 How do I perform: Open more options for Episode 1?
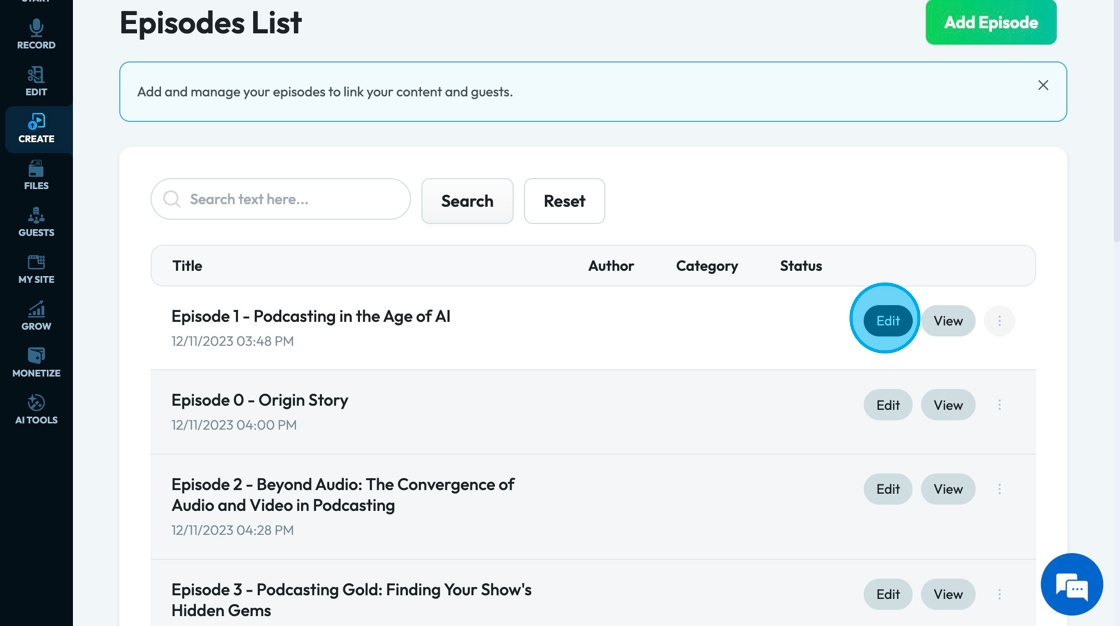pyautogui.click(x=999, y=321)
